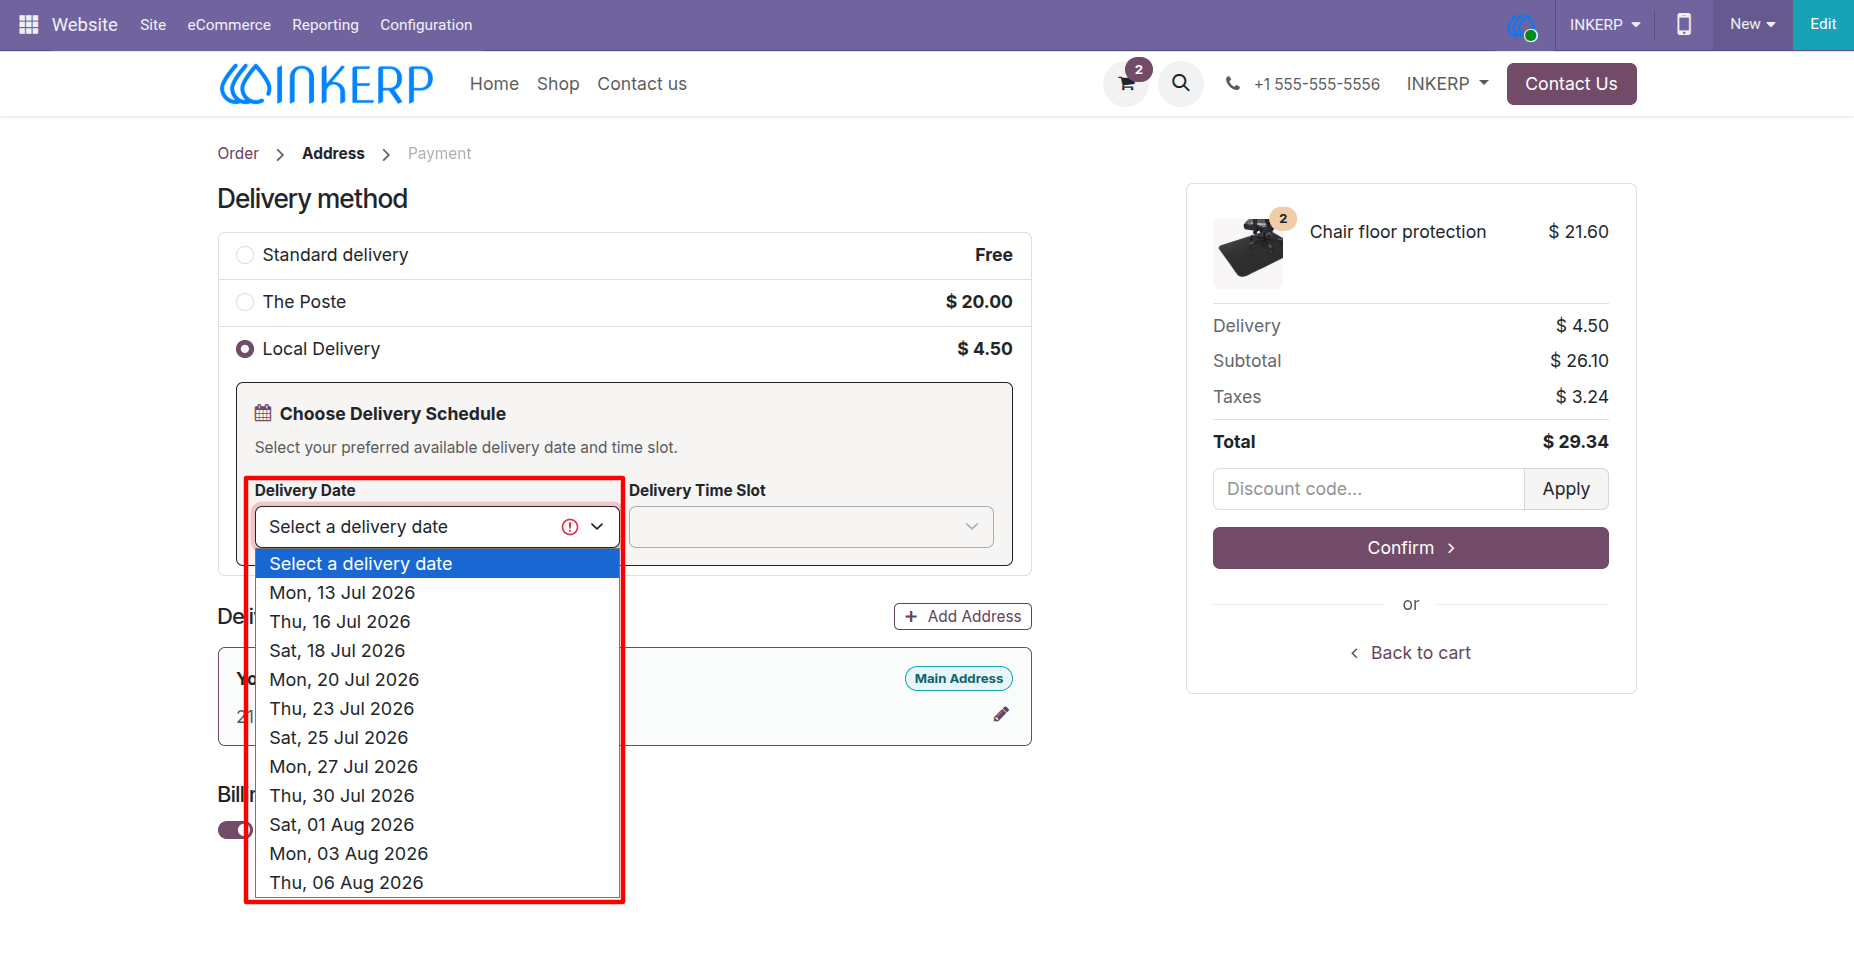The height and width of the screenshot is (966, 1854).
Task: Focus the Discount code input field
Action: pos(1368,489)
